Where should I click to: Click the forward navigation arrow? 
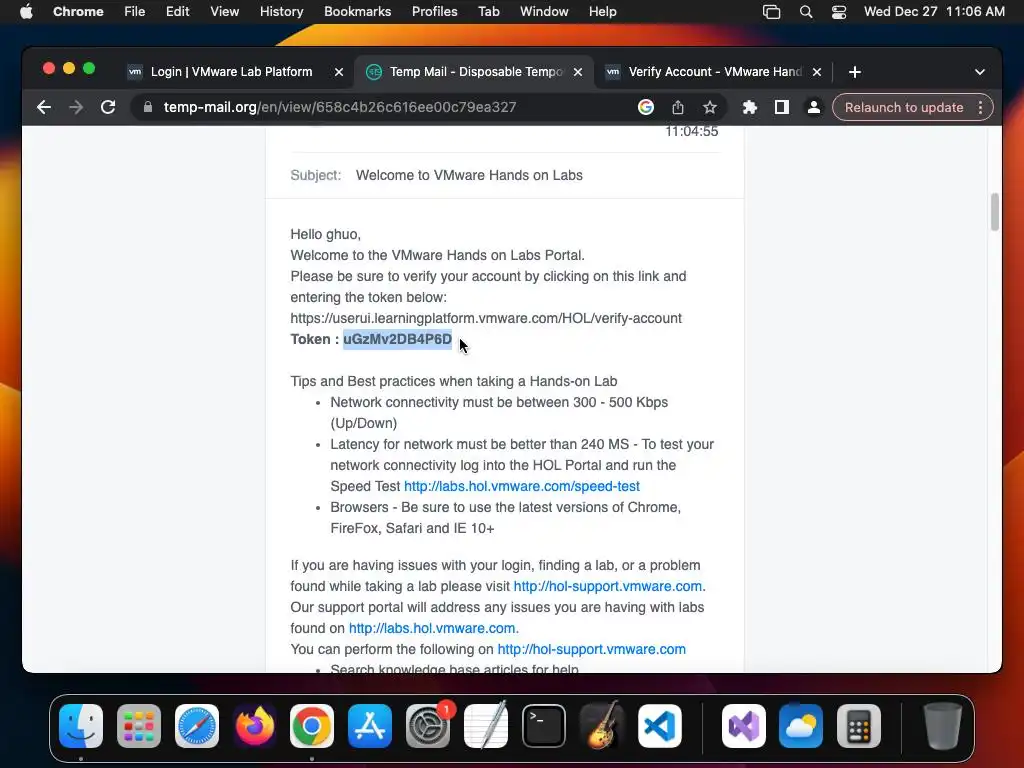tap(76, 107)
